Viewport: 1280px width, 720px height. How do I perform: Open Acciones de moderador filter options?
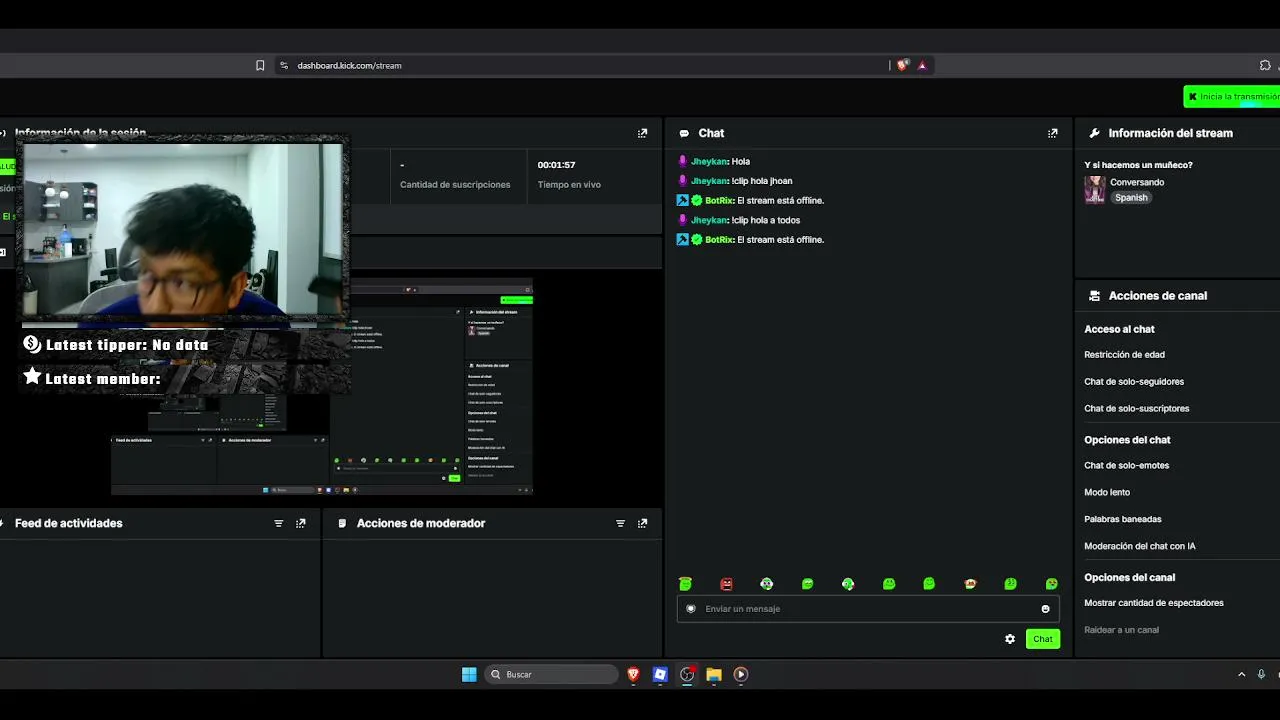(x=620, y=523)
